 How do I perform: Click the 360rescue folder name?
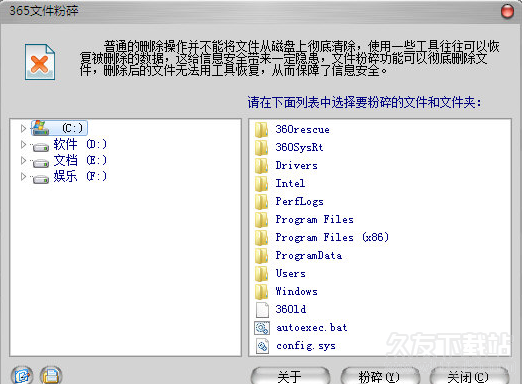302,129
